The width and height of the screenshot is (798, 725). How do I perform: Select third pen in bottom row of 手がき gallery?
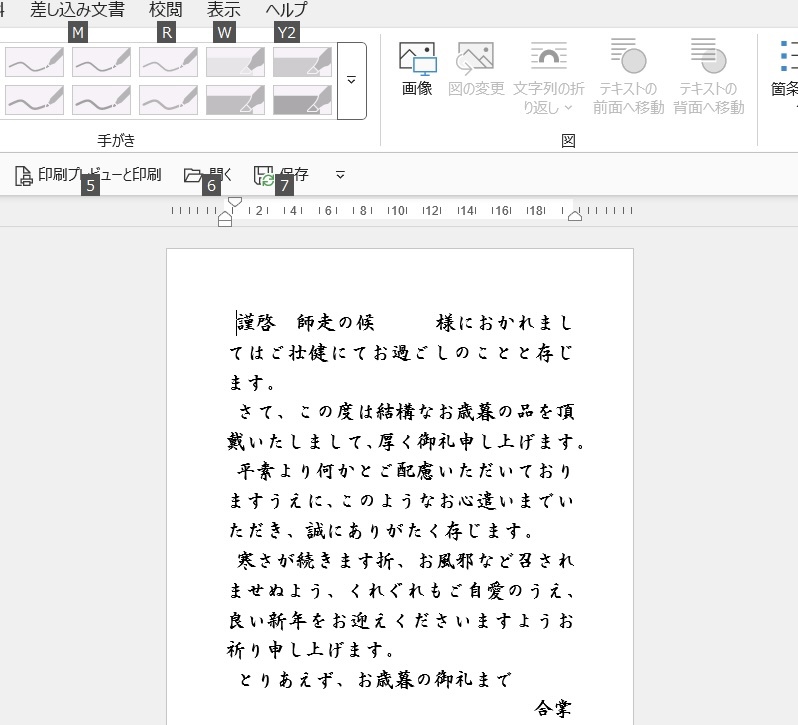[x=168, y=100]
